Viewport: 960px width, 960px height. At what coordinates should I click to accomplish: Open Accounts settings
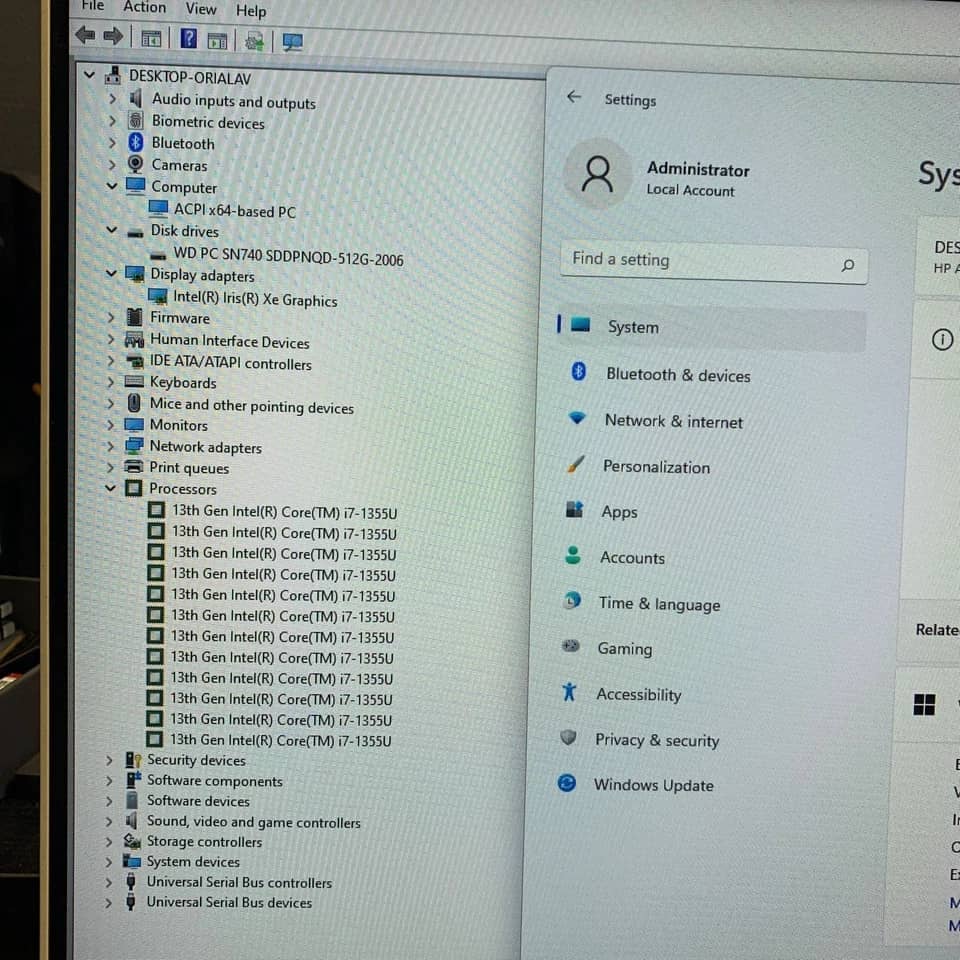point(632,558)
